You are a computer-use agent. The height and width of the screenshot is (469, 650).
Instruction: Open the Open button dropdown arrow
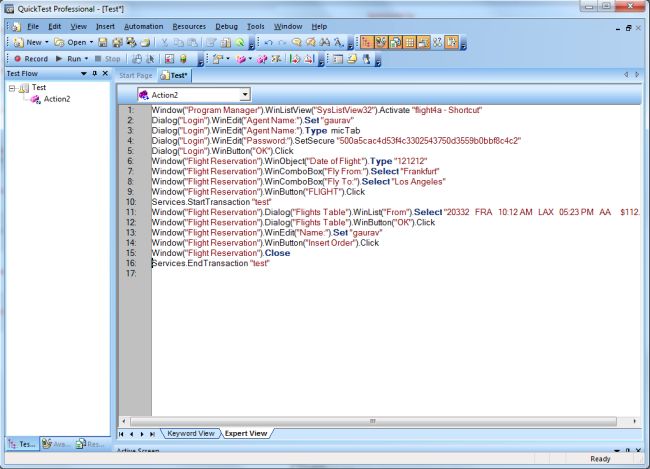point(91,42)
